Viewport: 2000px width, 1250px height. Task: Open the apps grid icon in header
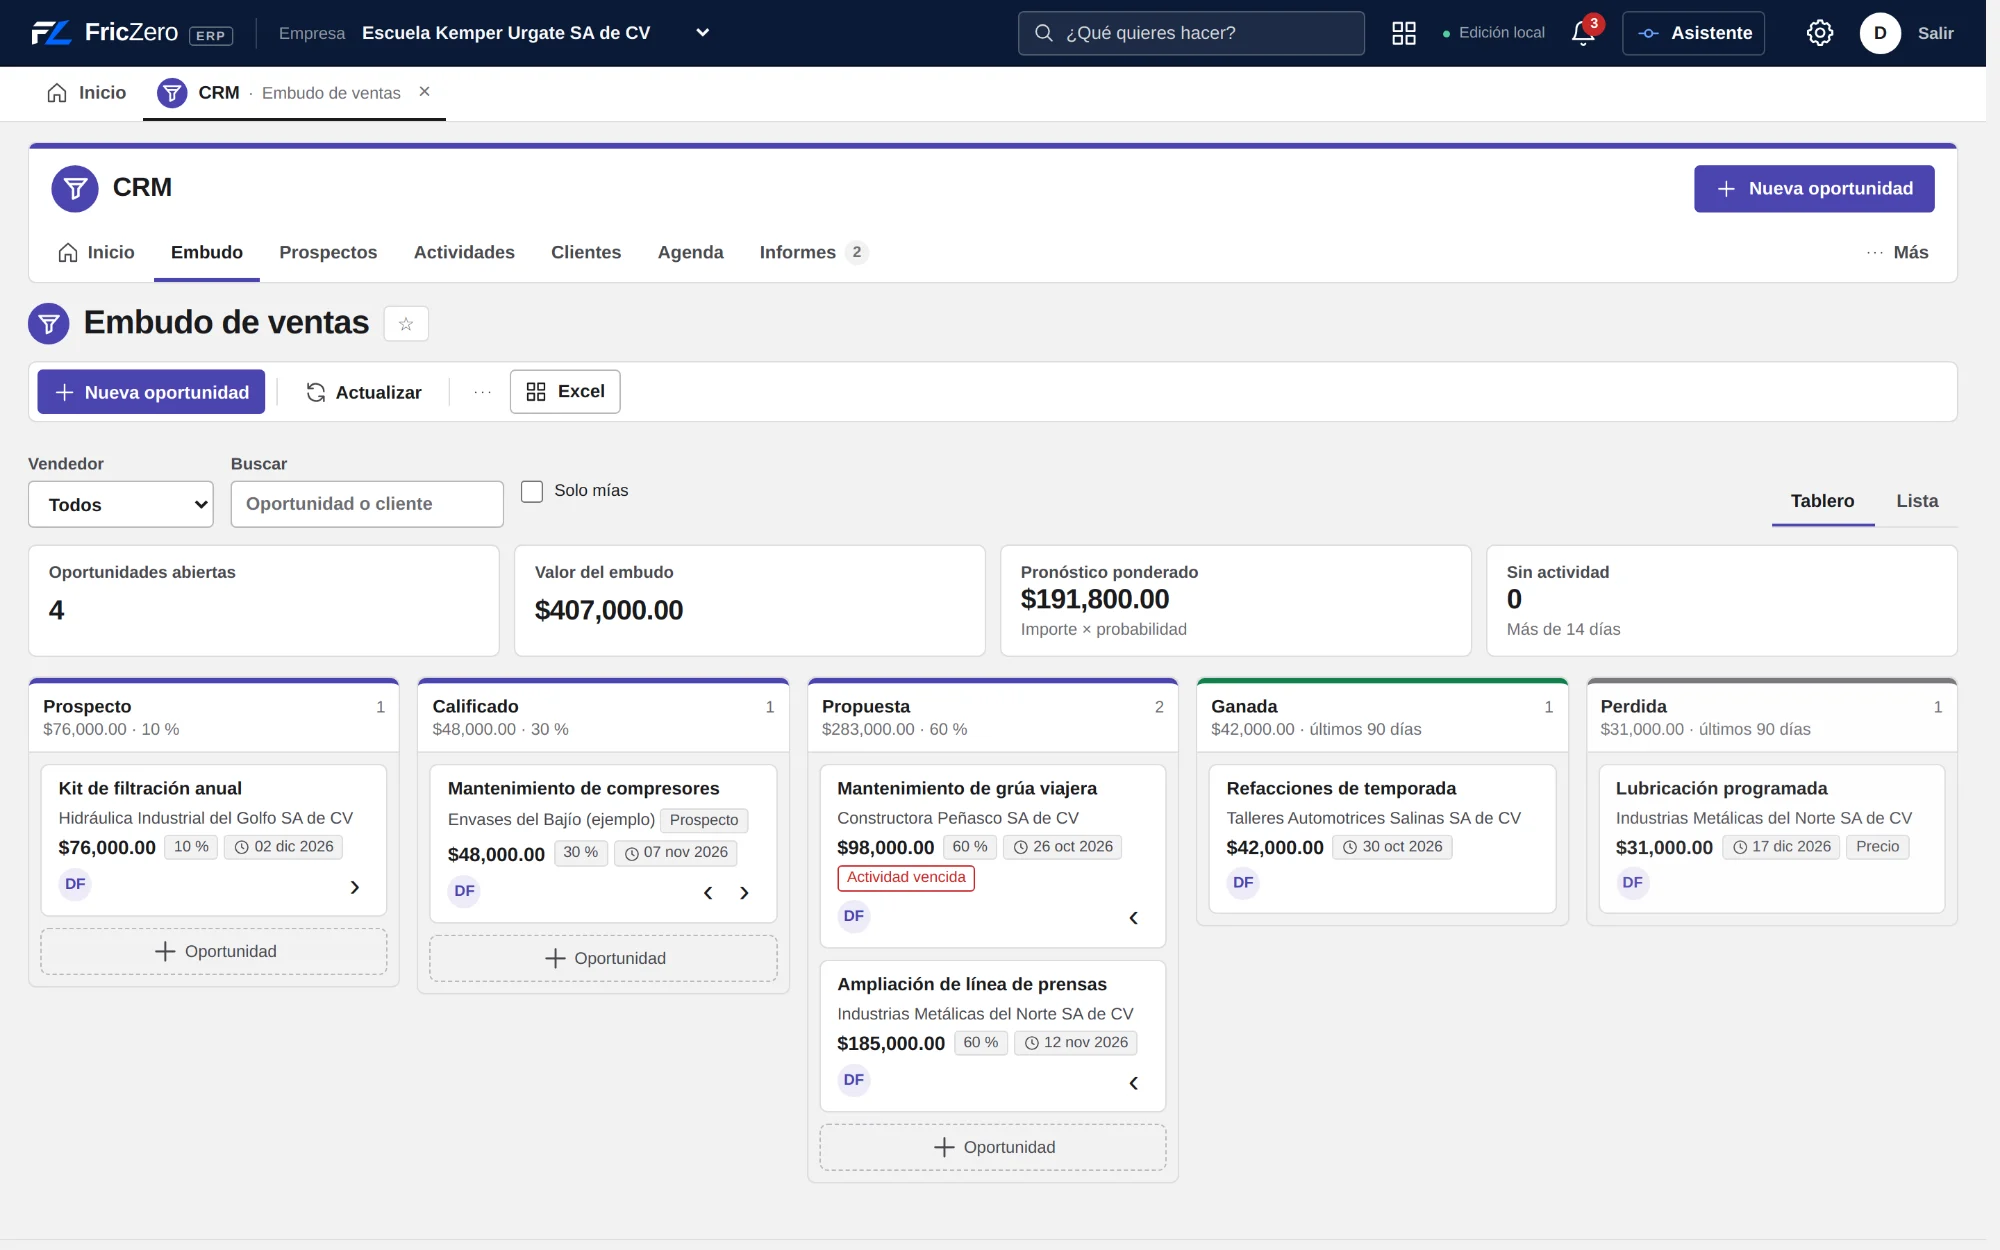click(x=1404, y=33)
